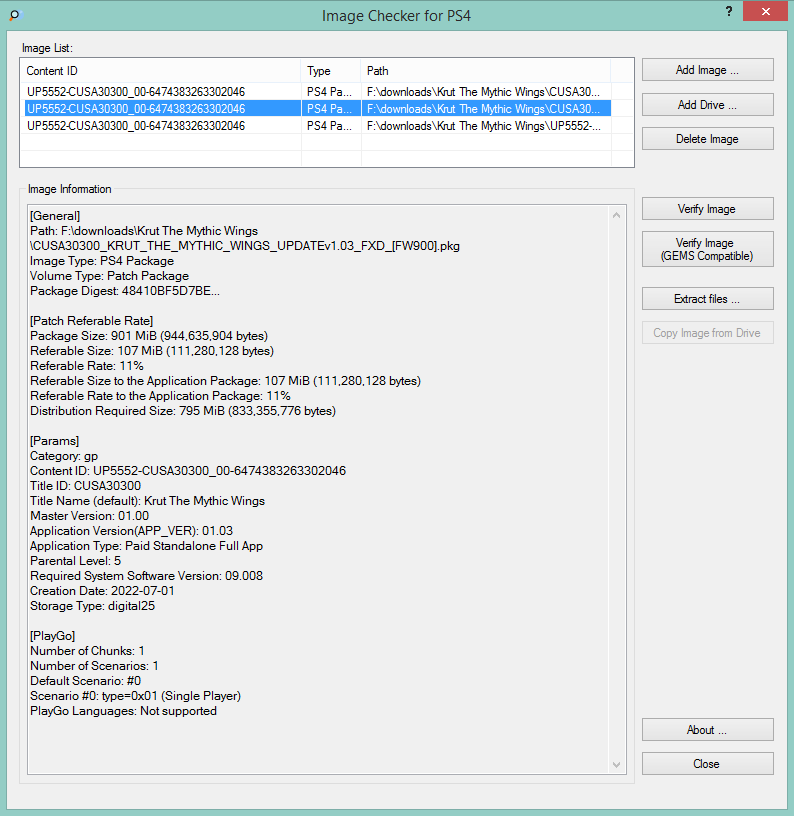
Task: Sort list by Type column header
Action: [x=330, y=71]
